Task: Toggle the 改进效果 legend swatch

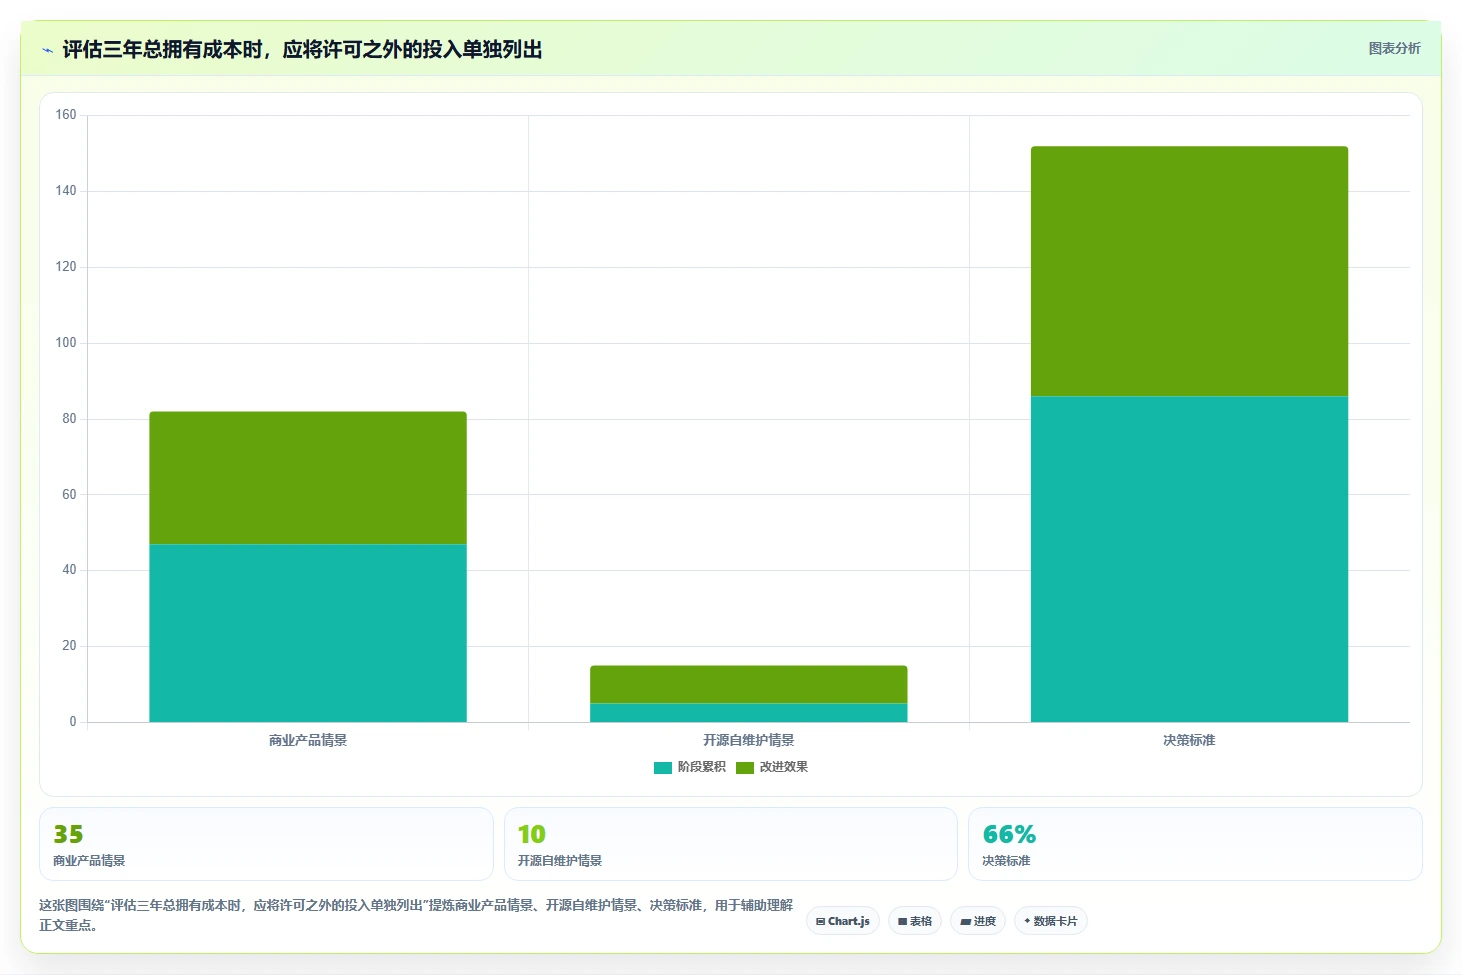Action: (x=744, y=768)
